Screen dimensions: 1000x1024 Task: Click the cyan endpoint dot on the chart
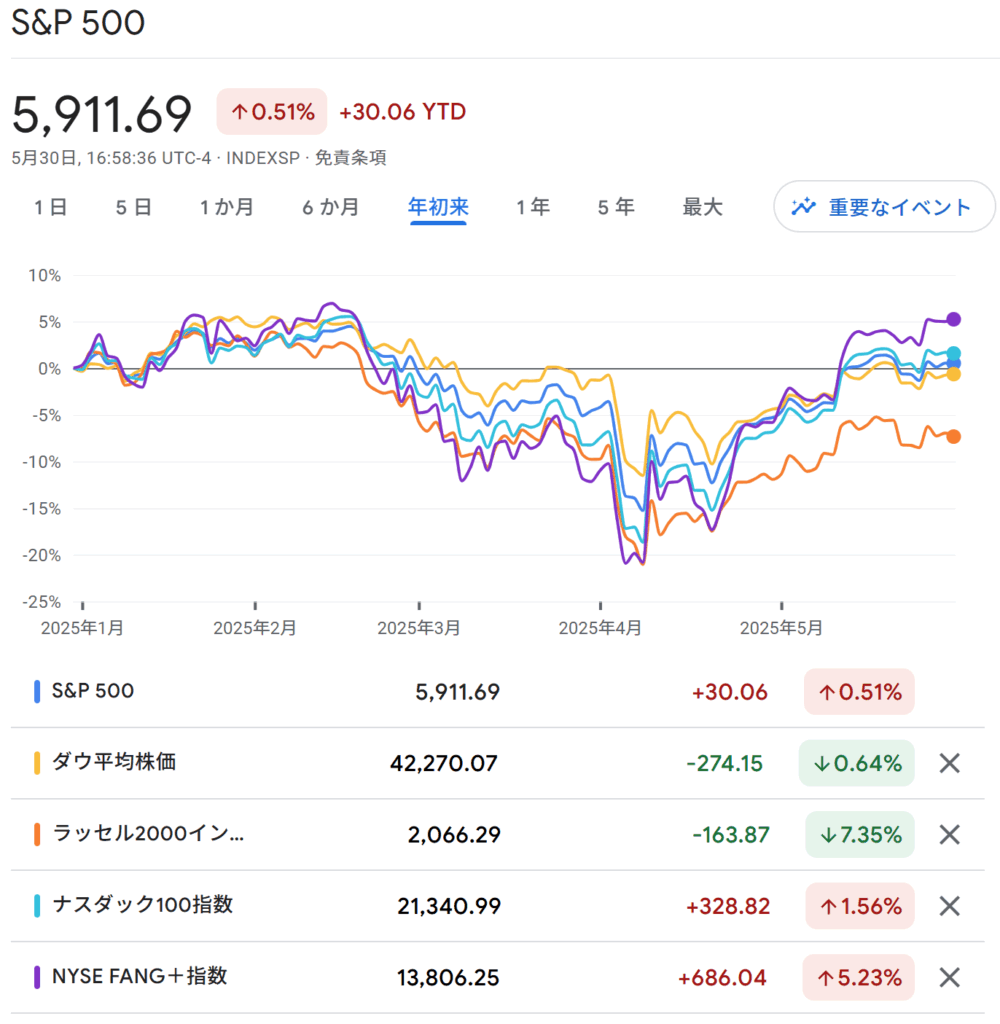(954, 353)
